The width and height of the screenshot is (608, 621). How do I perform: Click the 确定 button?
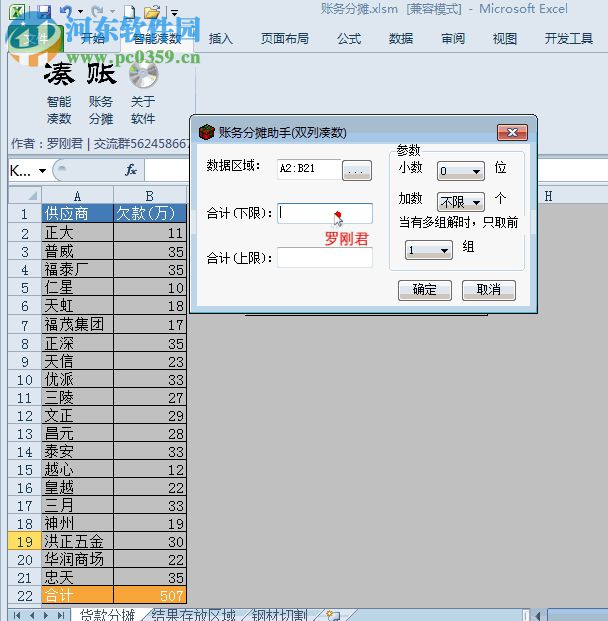(425, 290)
